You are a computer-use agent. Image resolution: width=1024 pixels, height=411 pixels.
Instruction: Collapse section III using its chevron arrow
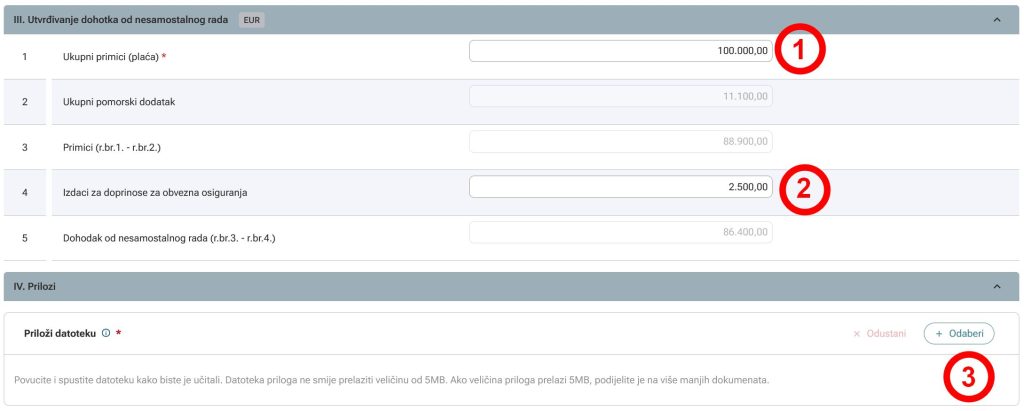coord(996,19)
